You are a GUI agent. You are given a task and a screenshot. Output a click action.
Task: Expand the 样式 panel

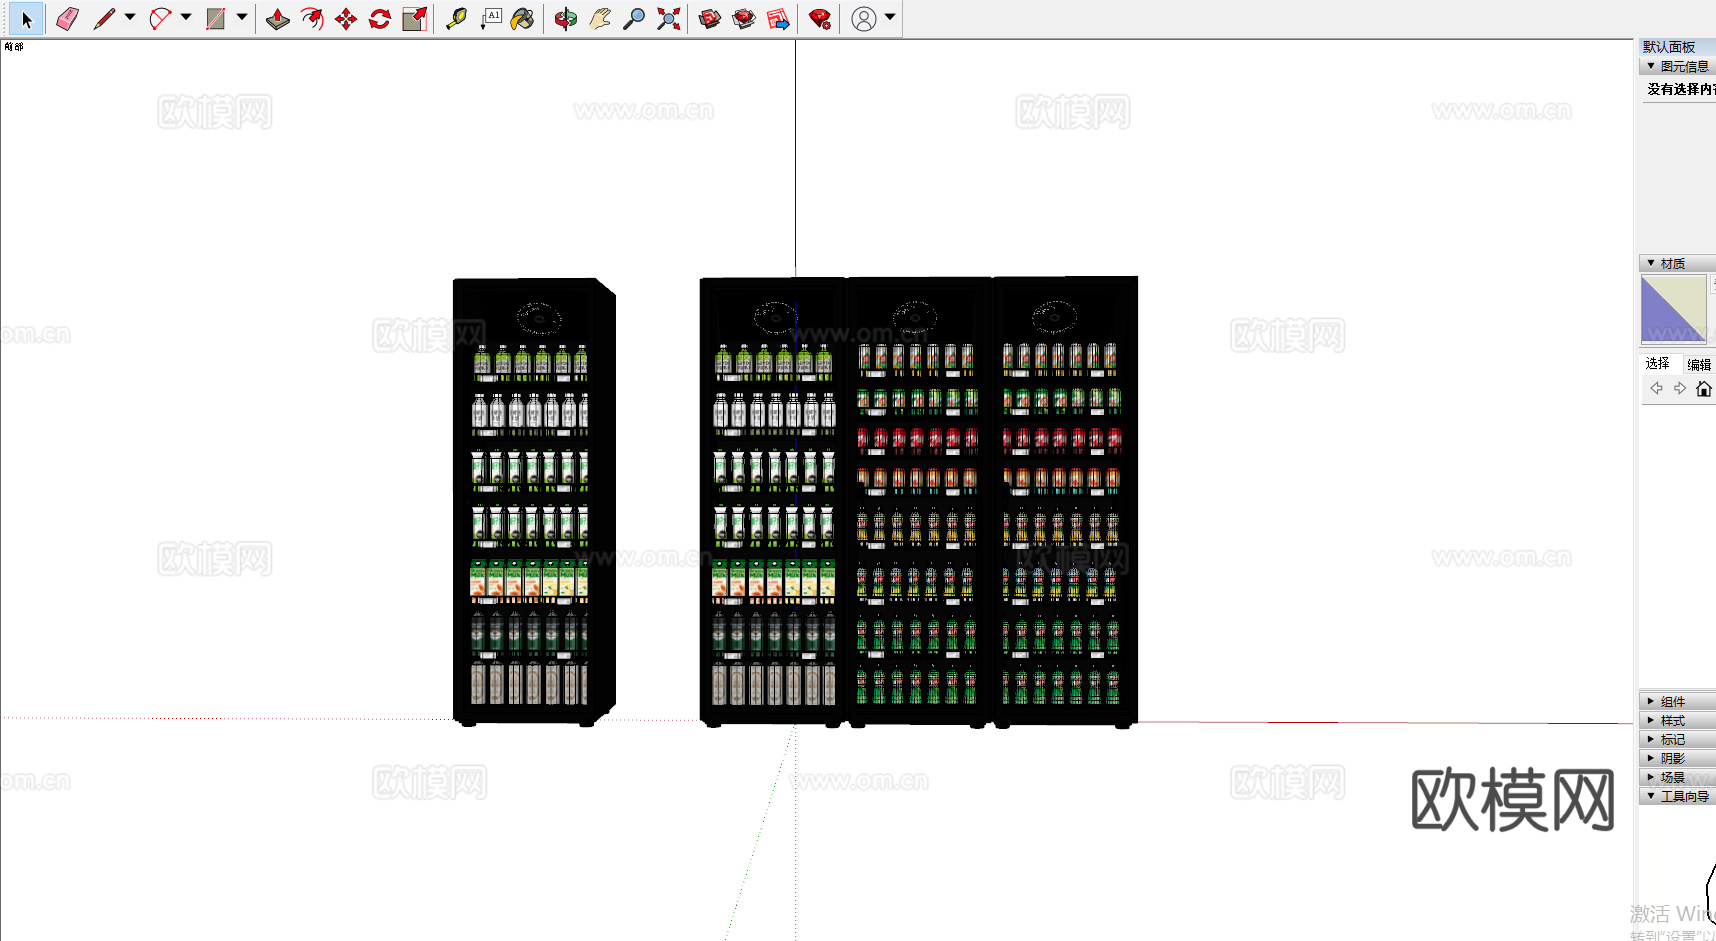1678,720
